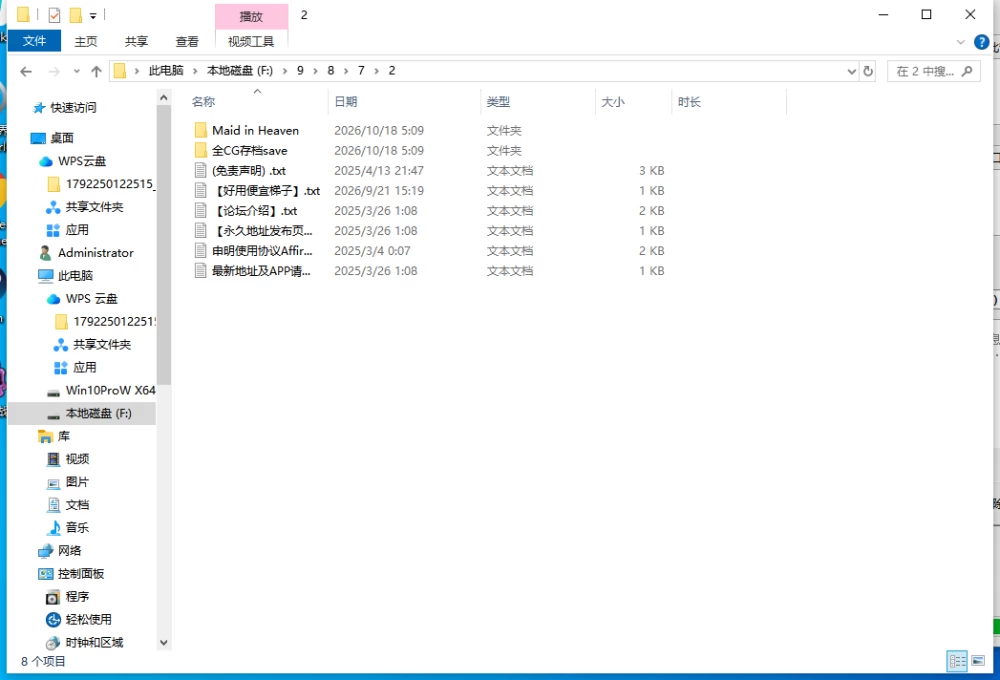The width and height of the screenshot is (1000, 680).
Task: Select the 最新地址及APP file icon
Action: point(200,270)
